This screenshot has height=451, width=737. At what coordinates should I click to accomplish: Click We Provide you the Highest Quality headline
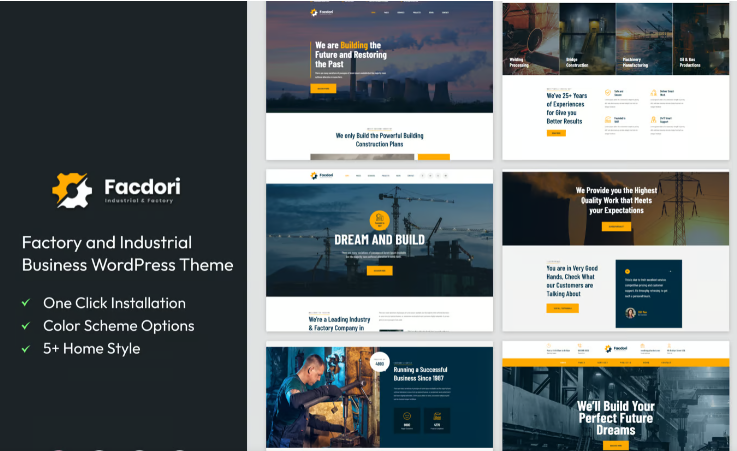pyautogui.click(x=616, y=200)
